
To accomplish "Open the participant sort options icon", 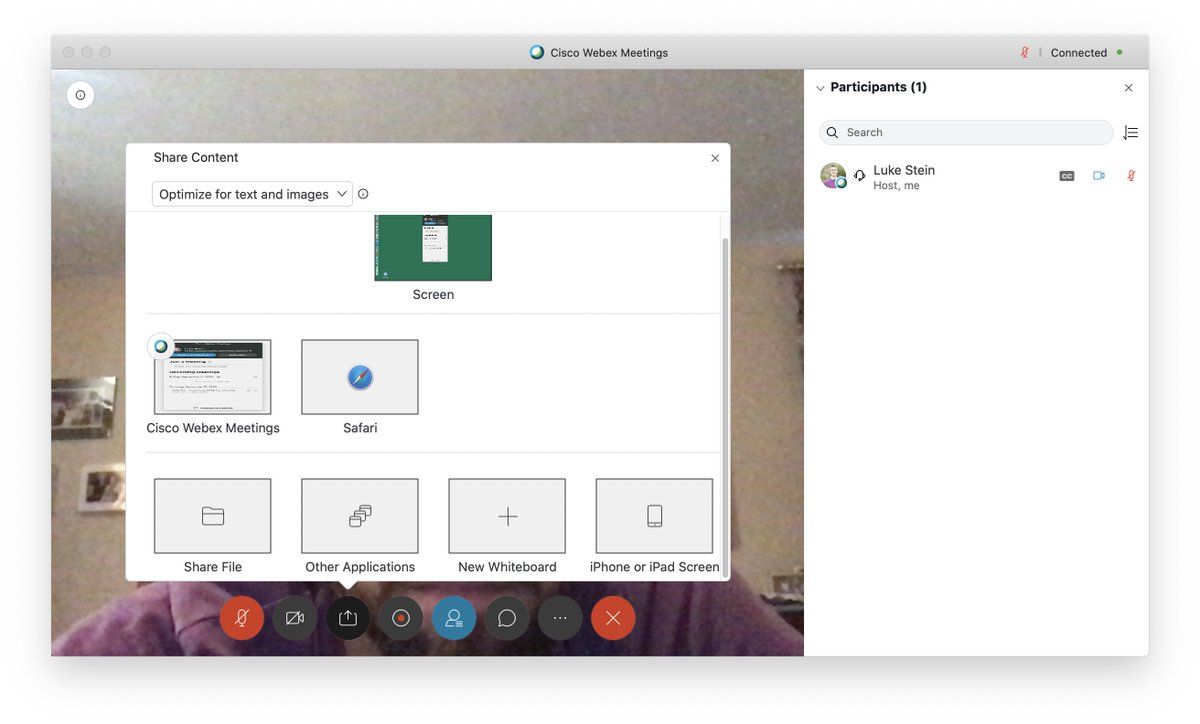I will tap(1130, 133).
